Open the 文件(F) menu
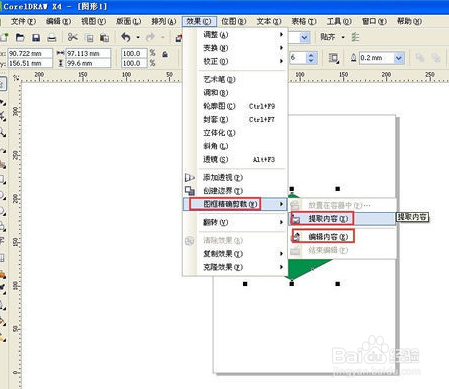Image resolution: width=449 pixels, height=389 pixels. tap(23, 21)
